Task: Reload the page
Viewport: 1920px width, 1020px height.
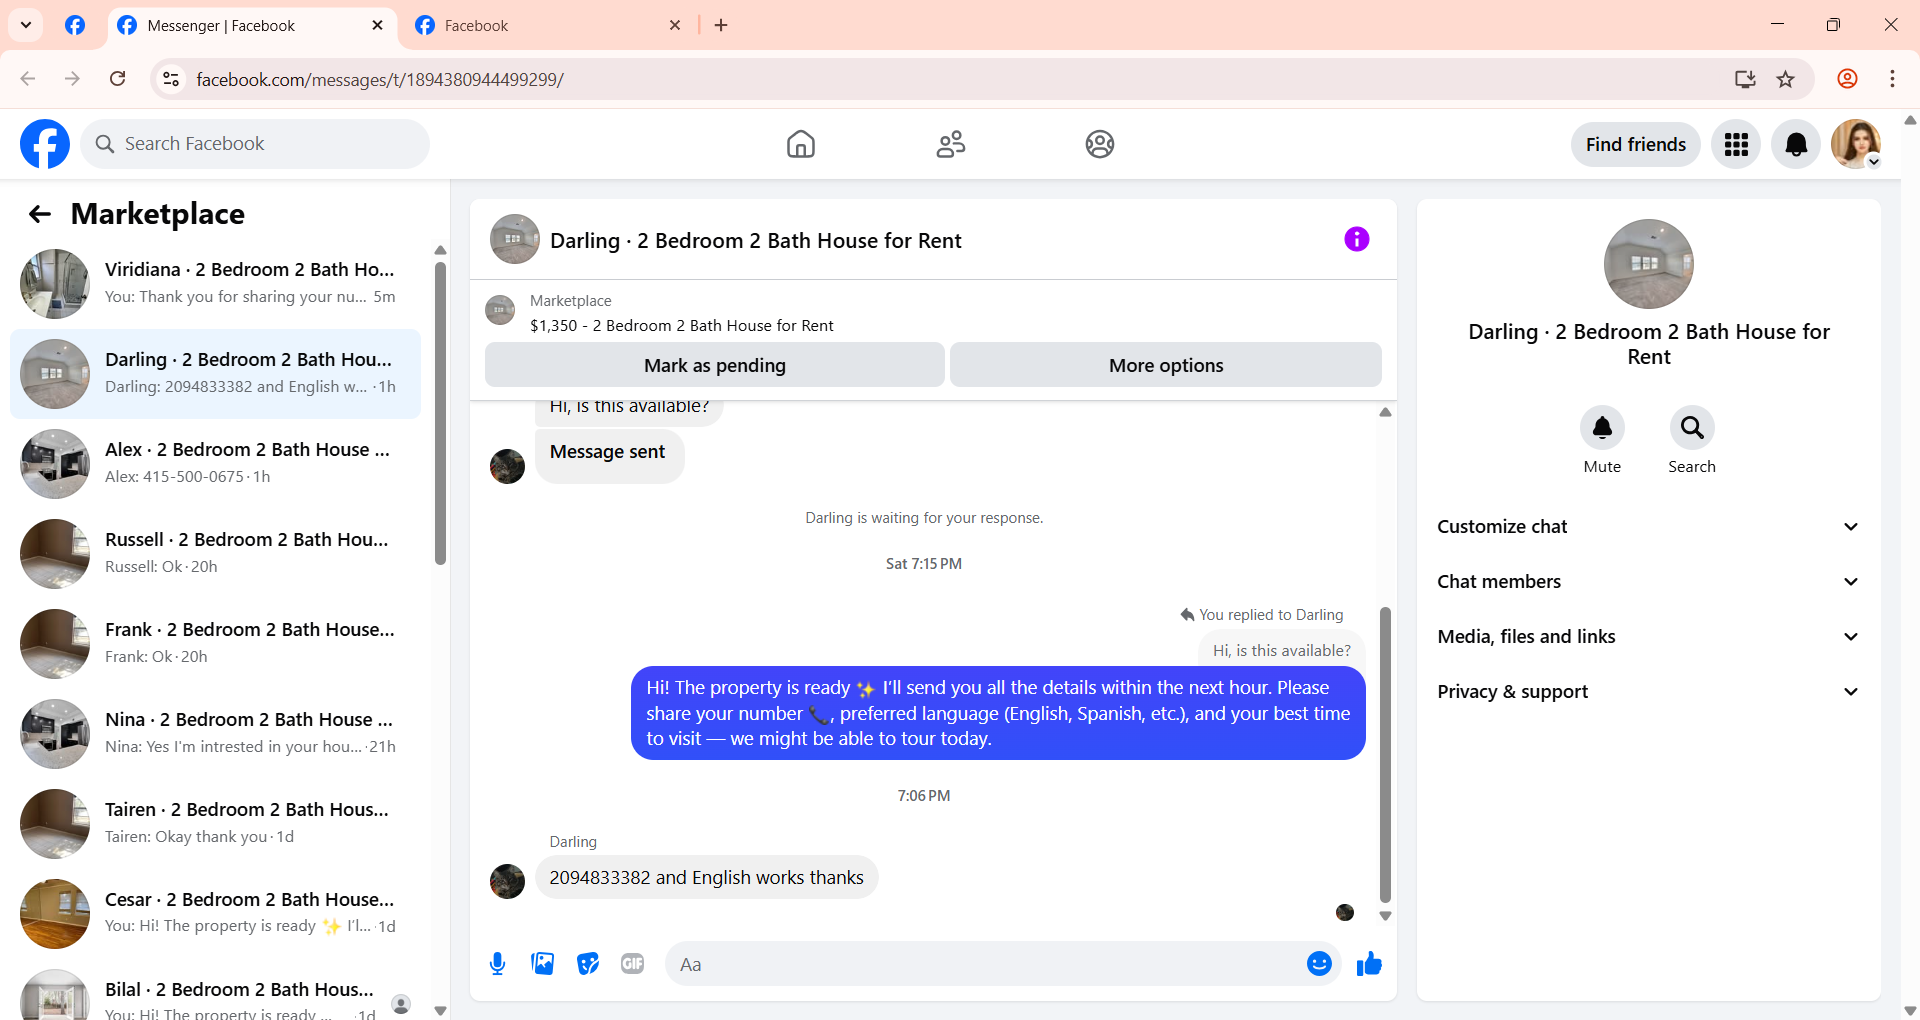Action: [x=118, y=79]
